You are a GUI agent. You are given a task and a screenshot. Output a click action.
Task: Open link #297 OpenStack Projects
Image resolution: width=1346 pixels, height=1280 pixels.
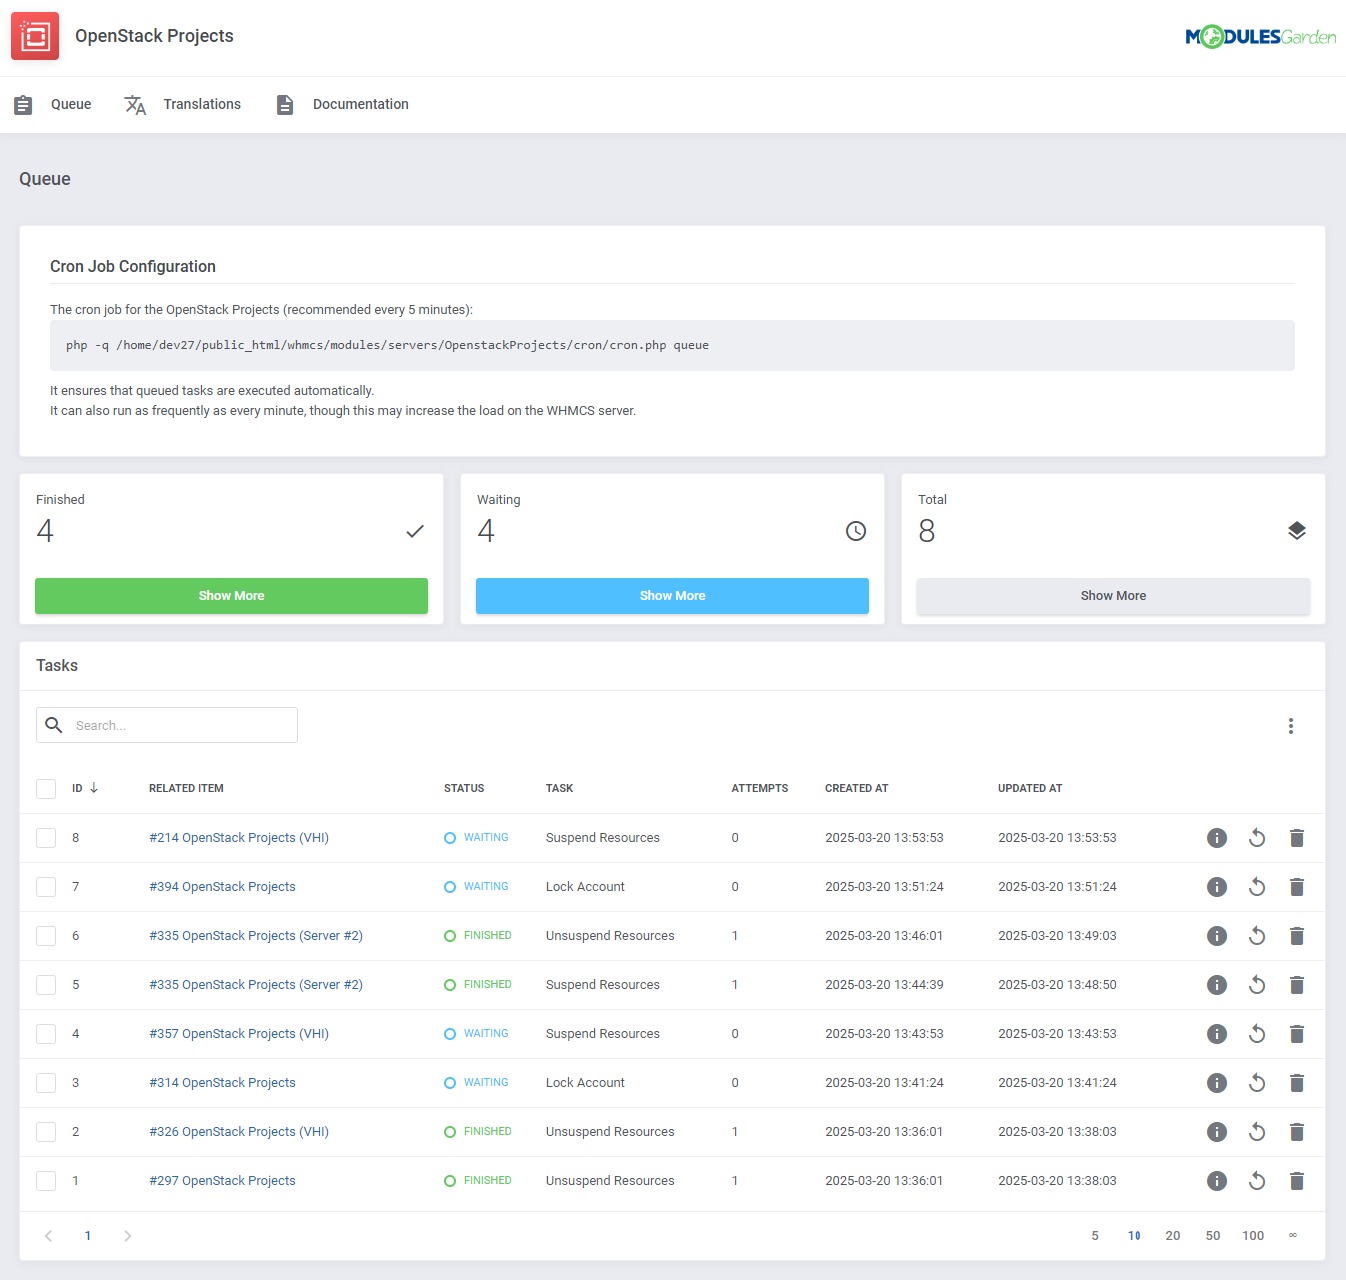click(x=222, y=1181)
